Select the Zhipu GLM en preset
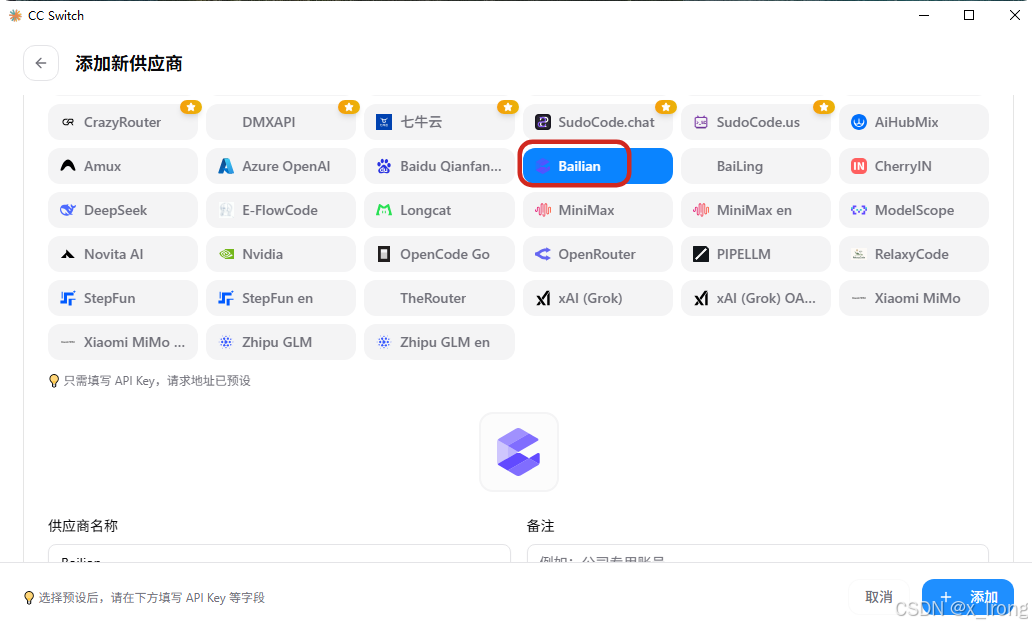 coord(439,342)
